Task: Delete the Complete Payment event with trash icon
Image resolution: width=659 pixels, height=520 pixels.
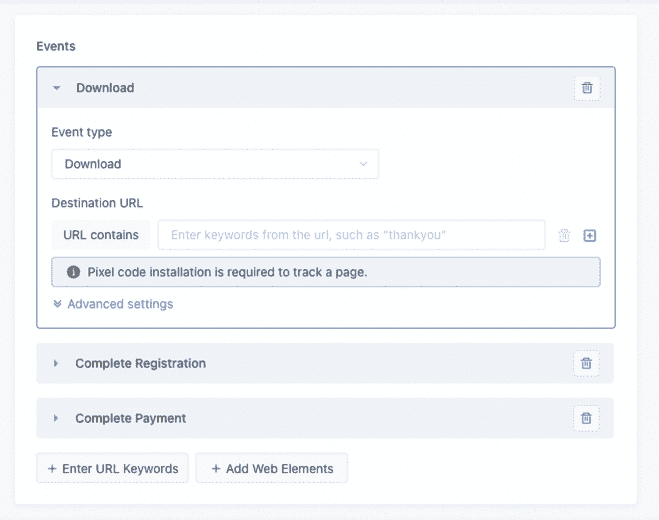Action: point(586,418)
